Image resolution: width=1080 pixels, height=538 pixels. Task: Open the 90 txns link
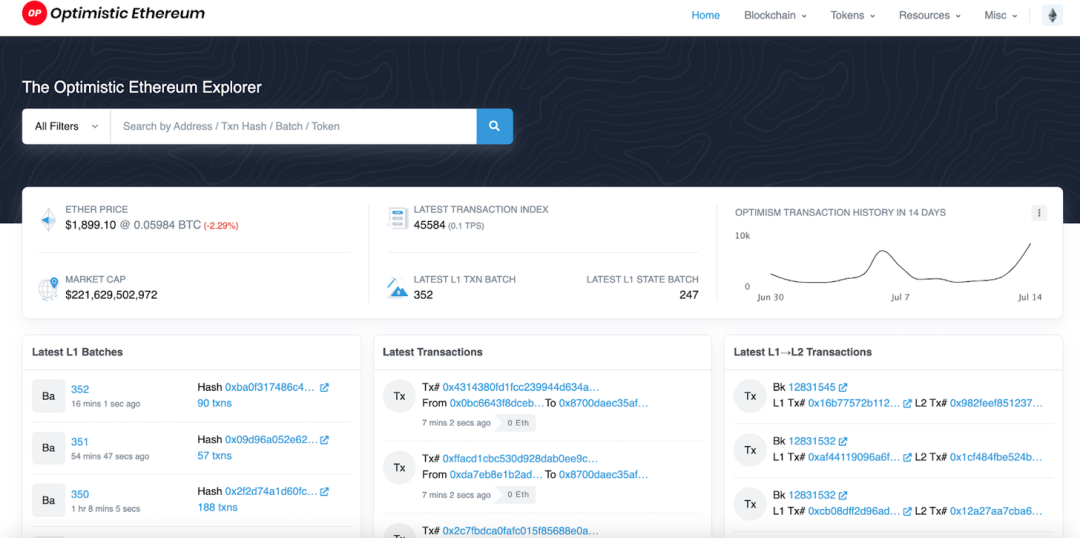(x=214, y=403)
